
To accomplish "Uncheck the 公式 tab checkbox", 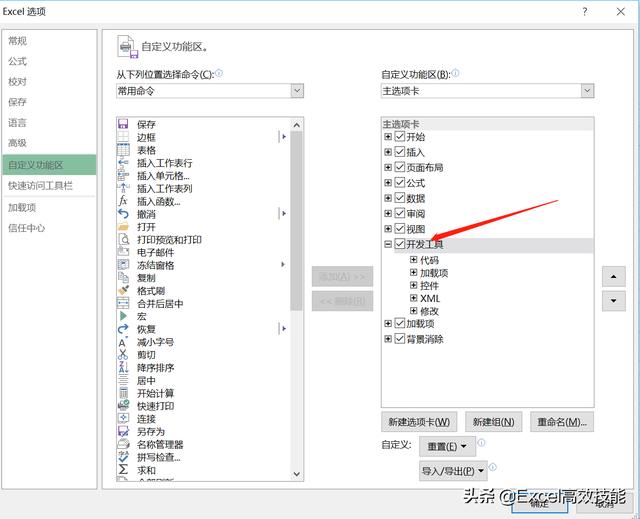I will click(400, 182).
